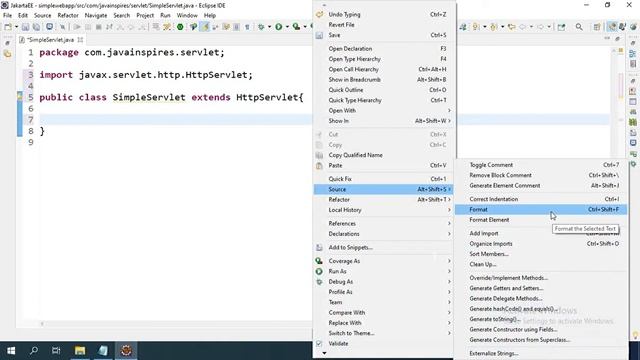Screen dimensions: 640x360
Task: Click the Package Explorer icon in left sidebar
Action: [8, 54]
